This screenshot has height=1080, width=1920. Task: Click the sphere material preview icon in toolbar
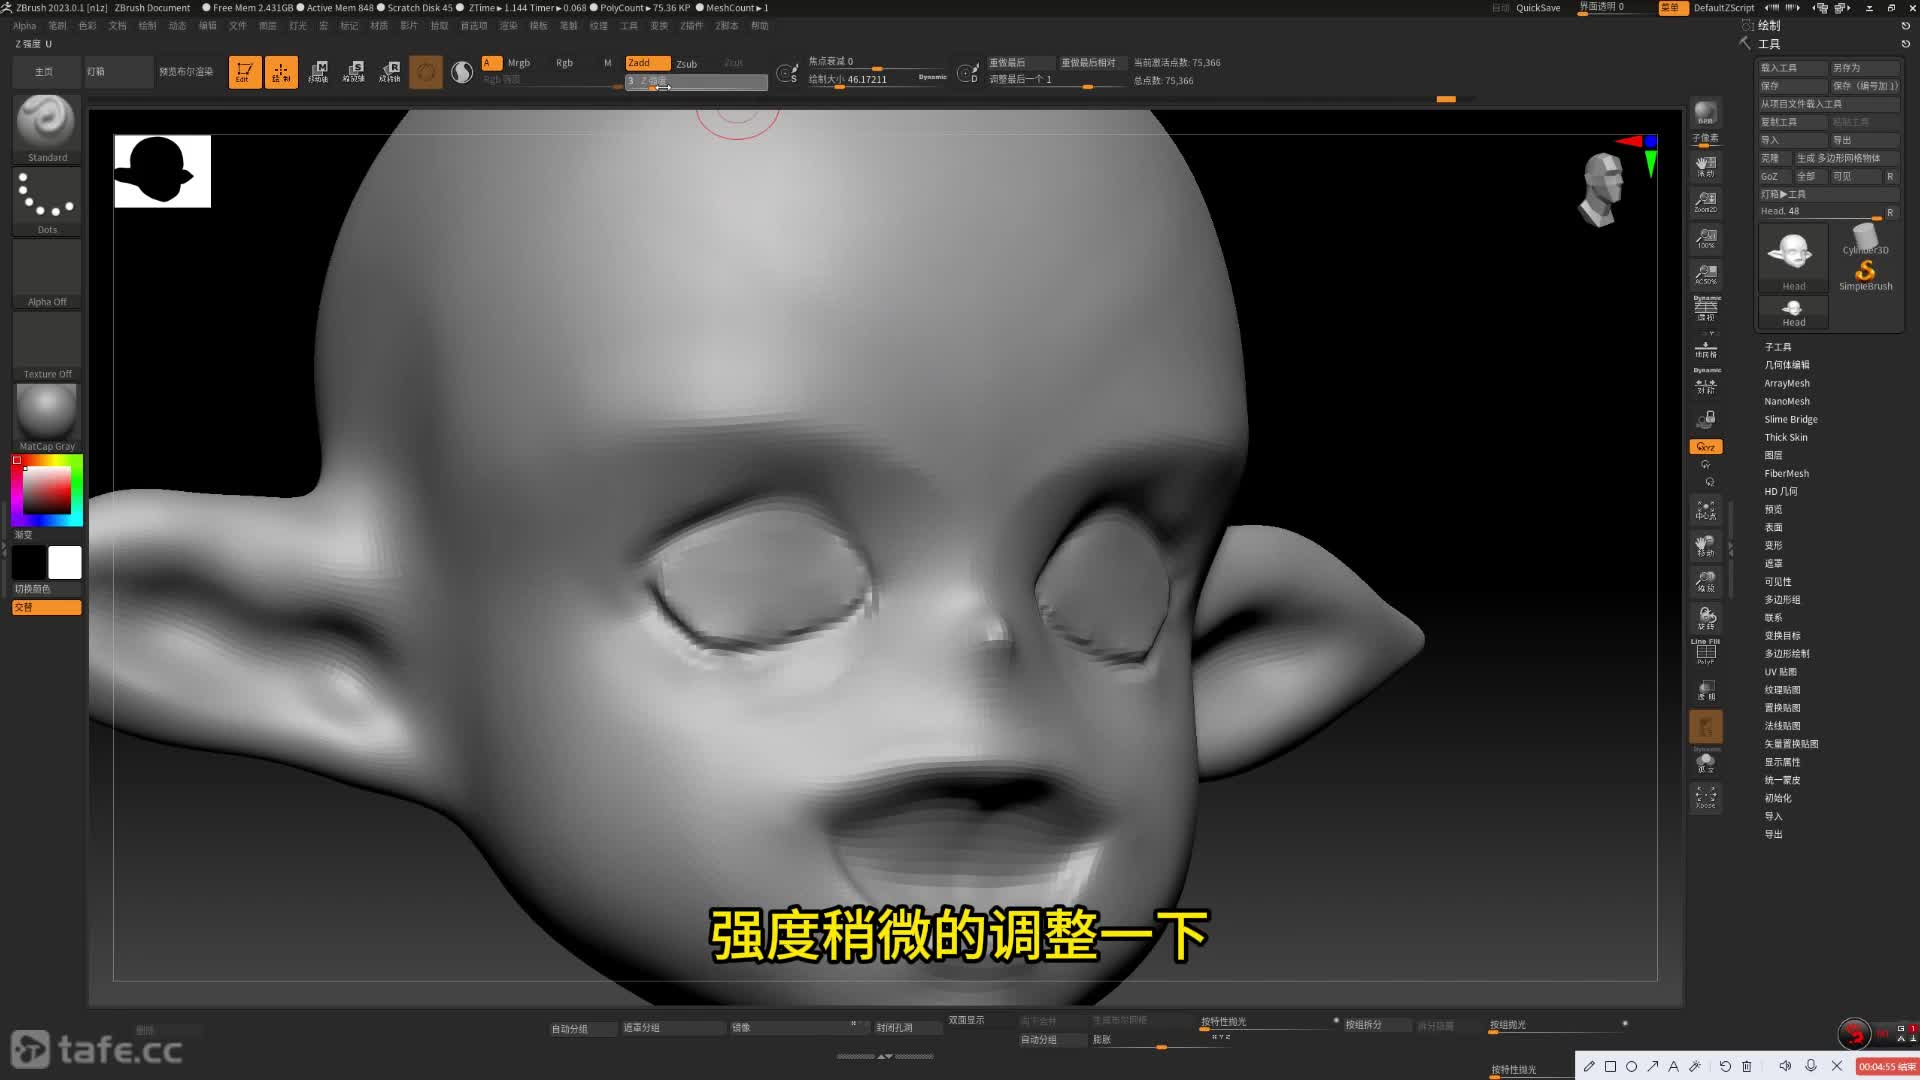click(x=462, y=72)
